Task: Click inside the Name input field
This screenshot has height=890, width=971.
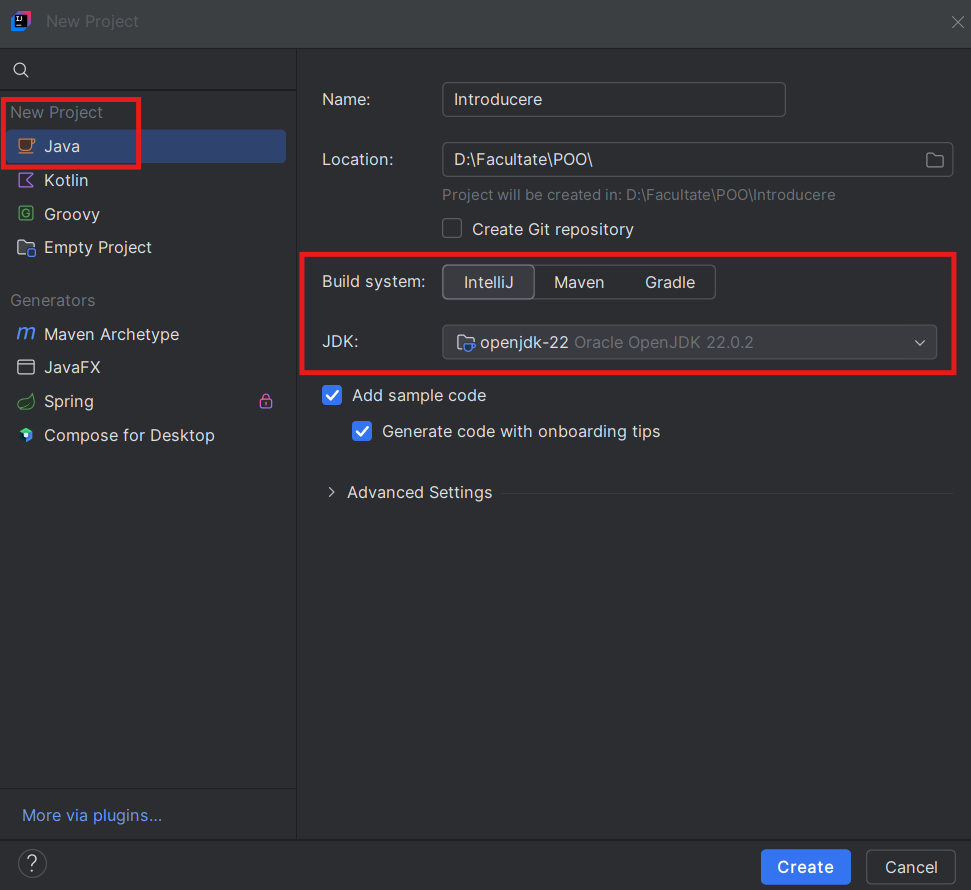Action: pyautogui.click(x=613, y=99)
